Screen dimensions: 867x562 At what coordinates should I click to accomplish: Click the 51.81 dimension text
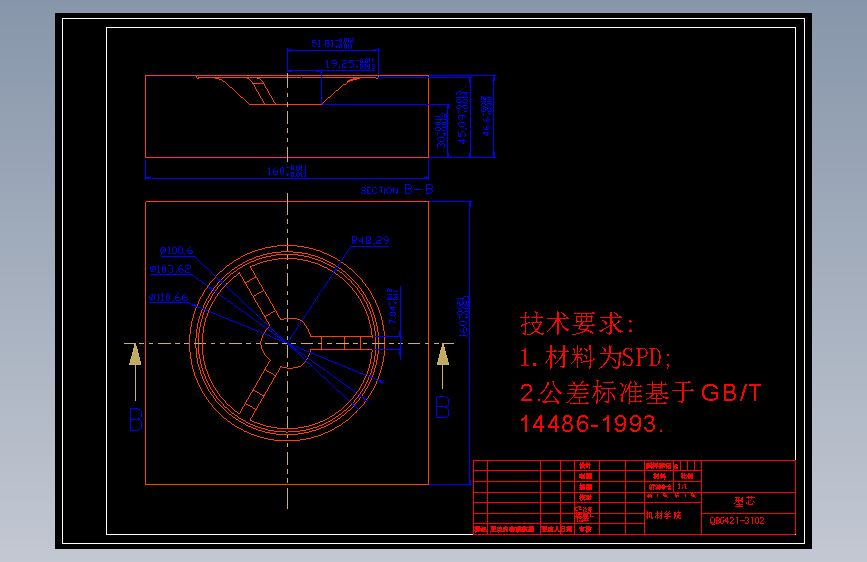tap(332, 43)
